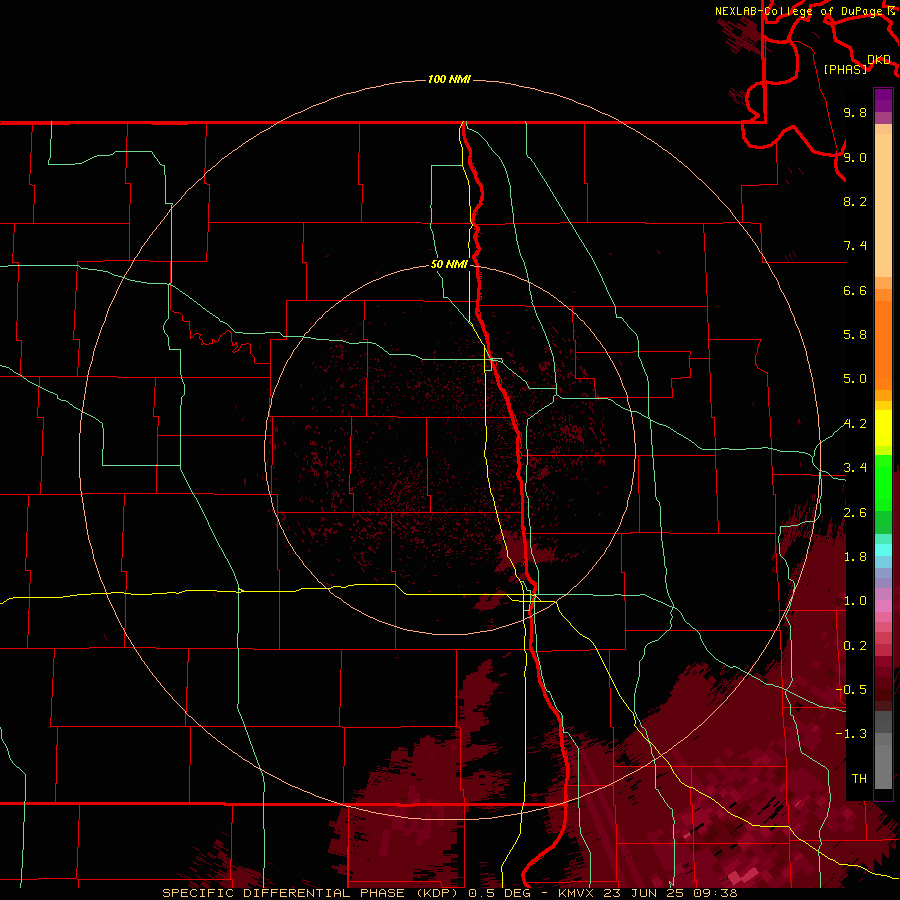
Task: Click the -0.5 color scale value
Action: (x=851, y=690)
